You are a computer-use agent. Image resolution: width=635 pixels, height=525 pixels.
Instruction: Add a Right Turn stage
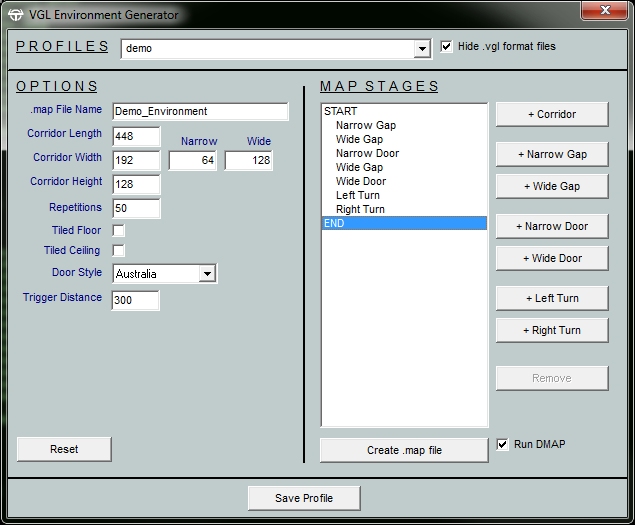(552, 330)
